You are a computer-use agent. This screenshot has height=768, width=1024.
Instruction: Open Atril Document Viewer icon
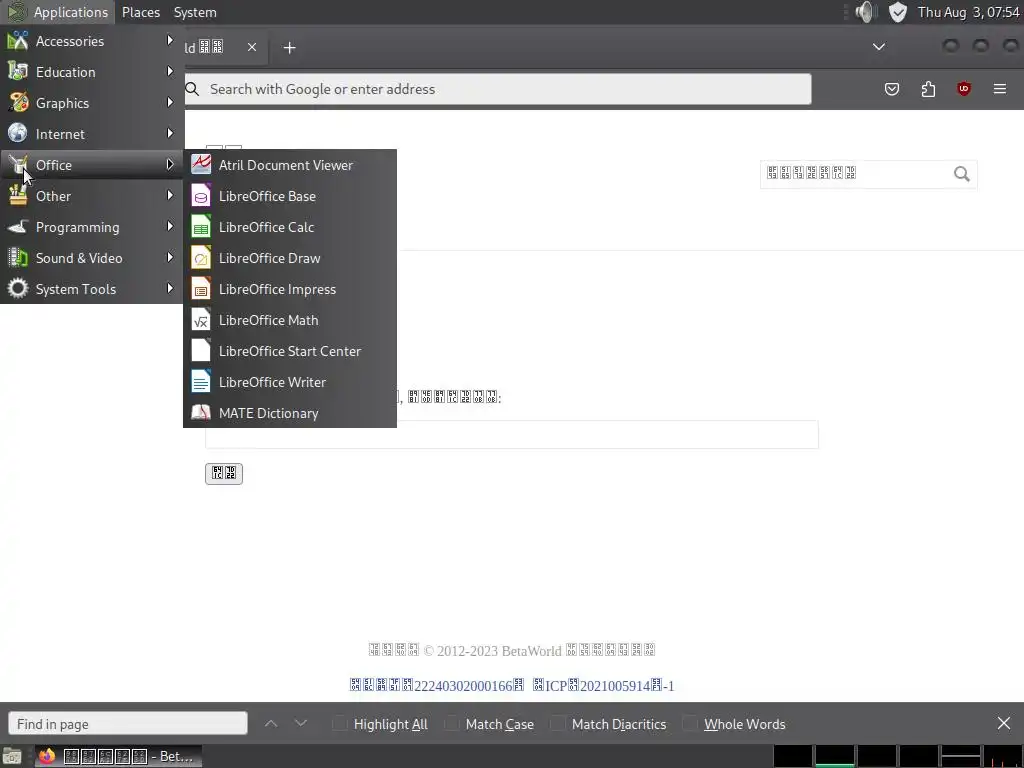(200, 165)
